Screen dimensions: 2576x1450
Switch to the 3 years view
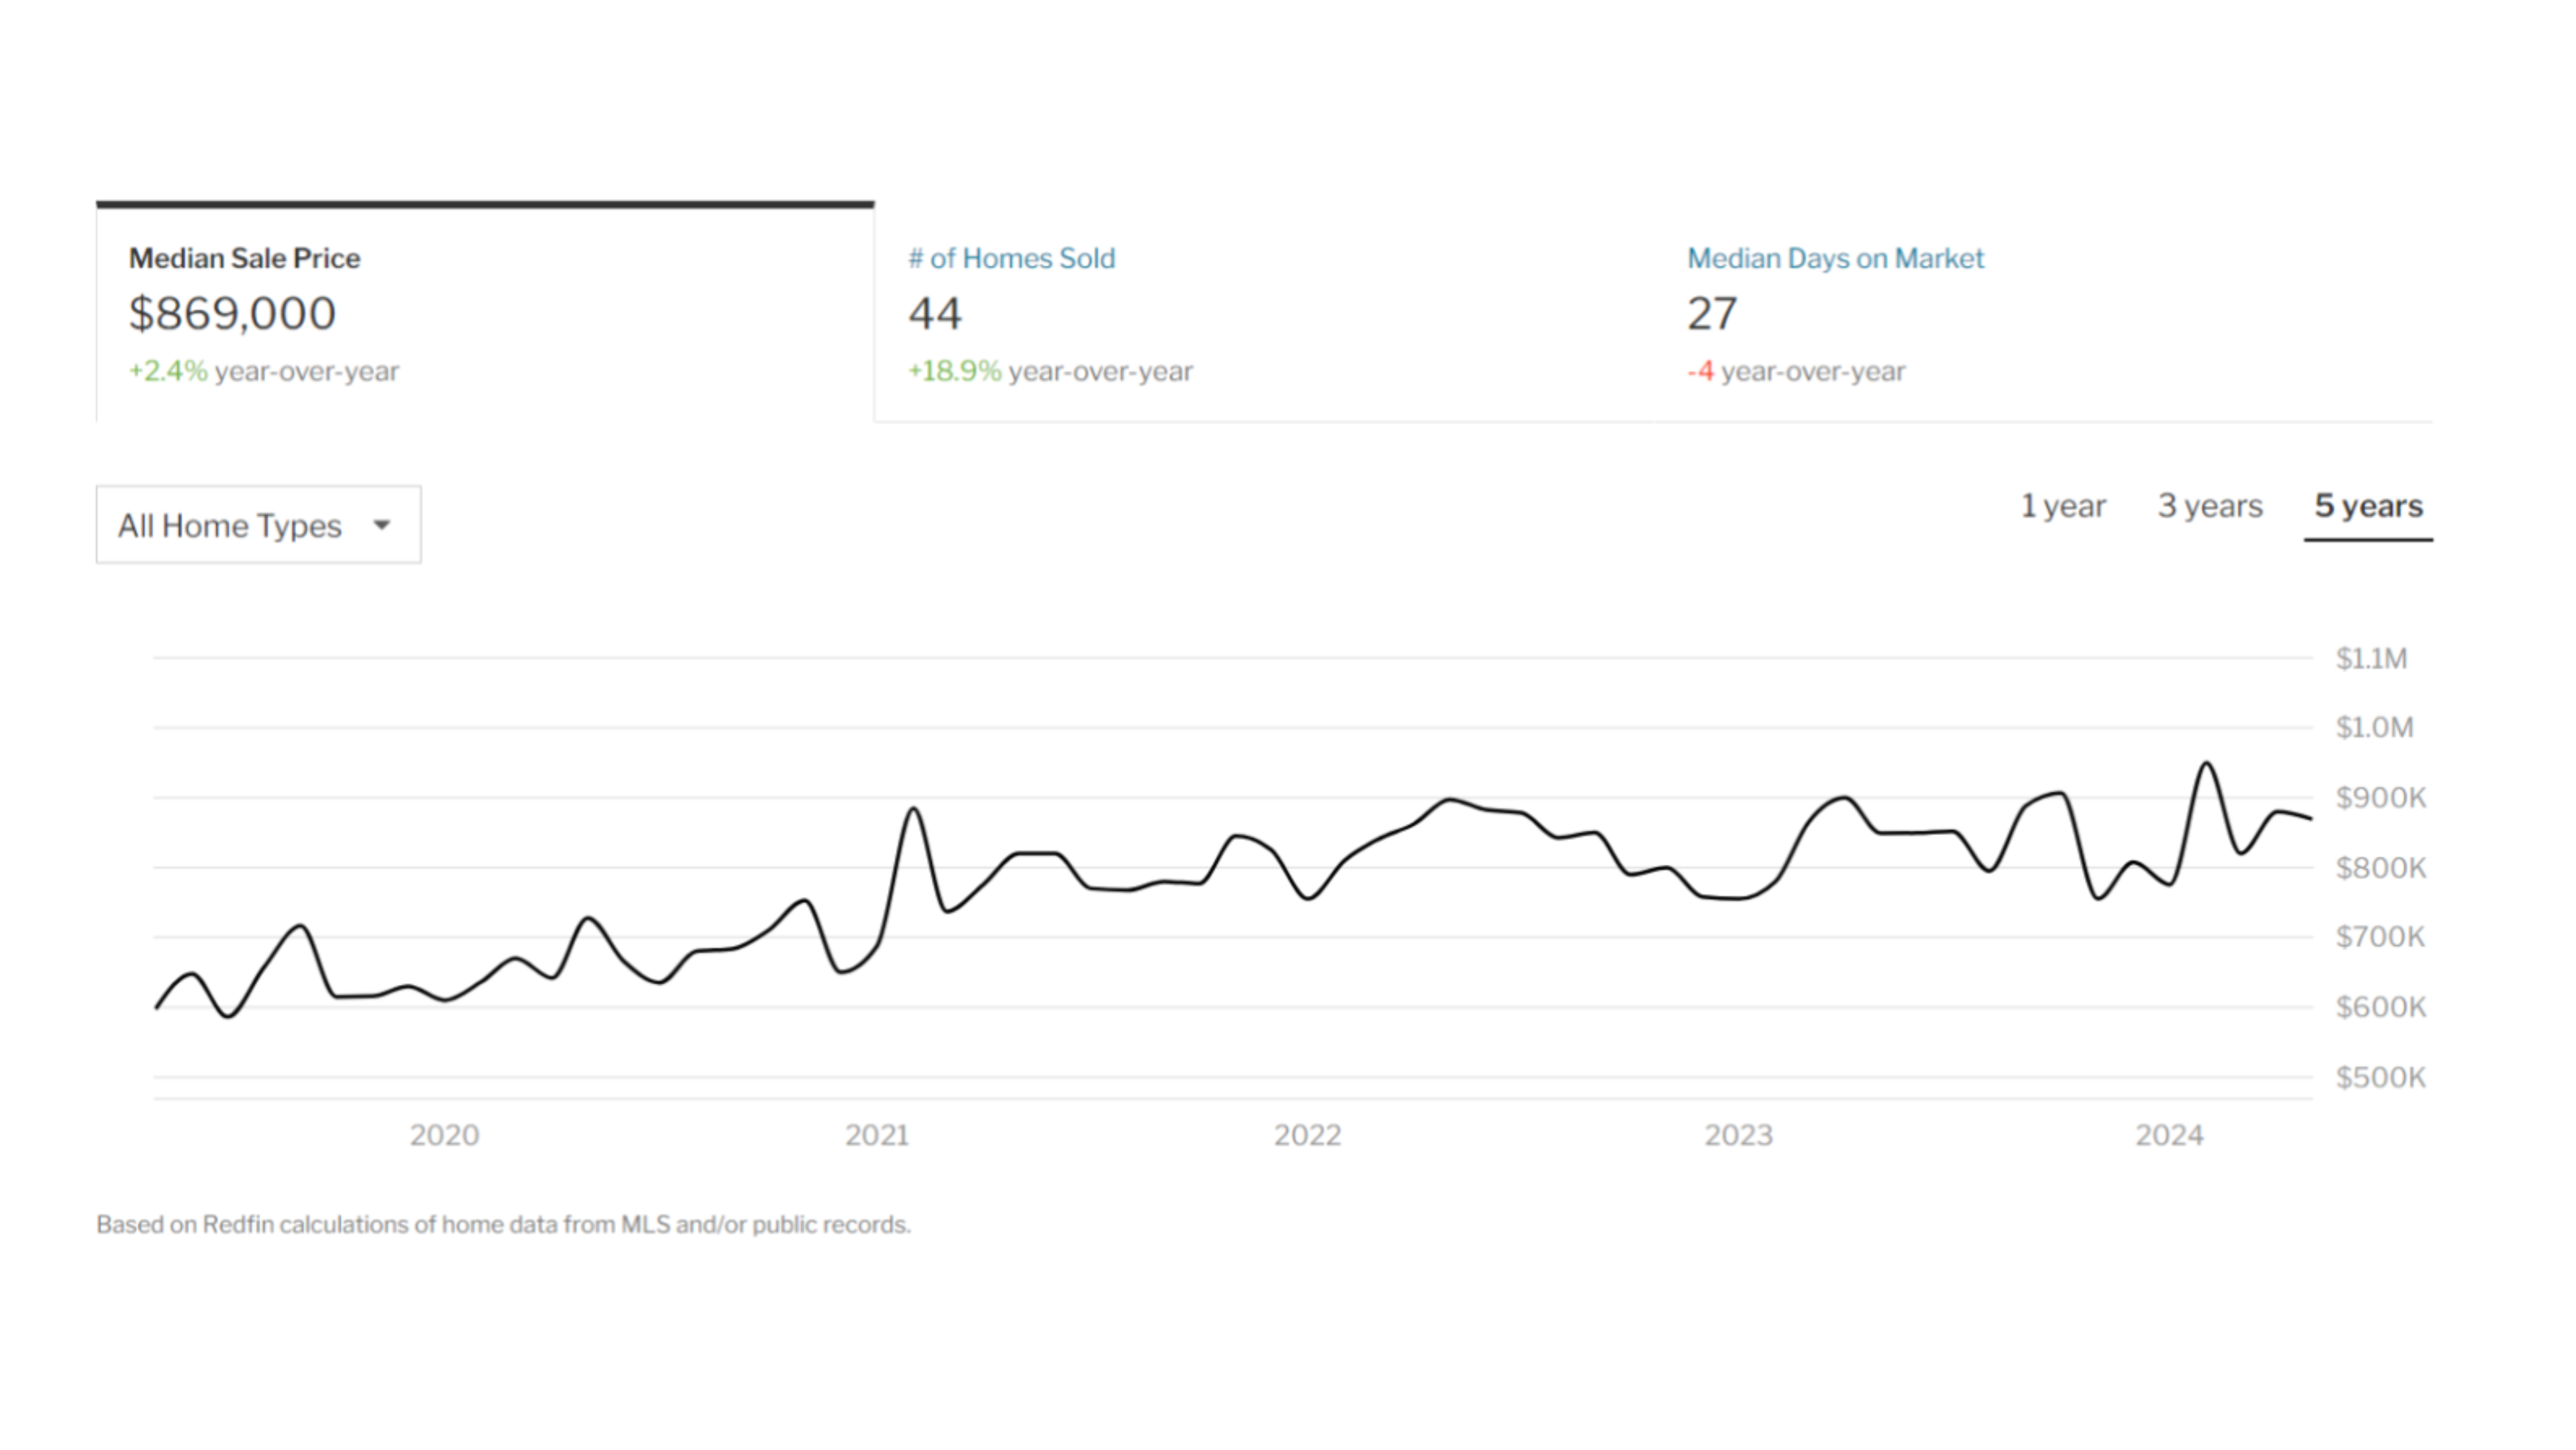pyautogui.click(x=2210, y=507)
